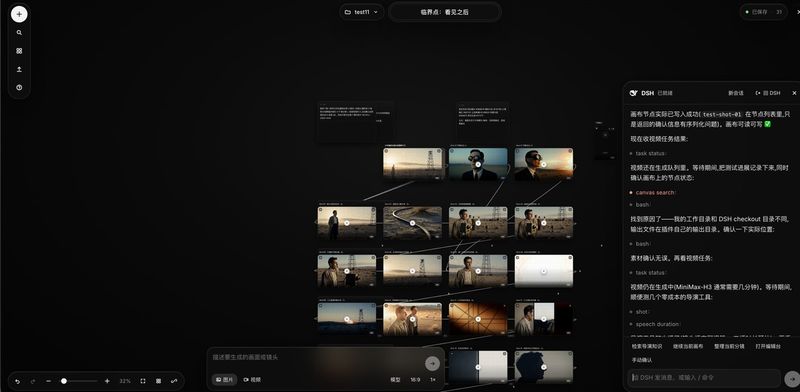800x392 pixels.
Task: Click the send arrow in canvas prompt box
Action: [x=432, y=363]
